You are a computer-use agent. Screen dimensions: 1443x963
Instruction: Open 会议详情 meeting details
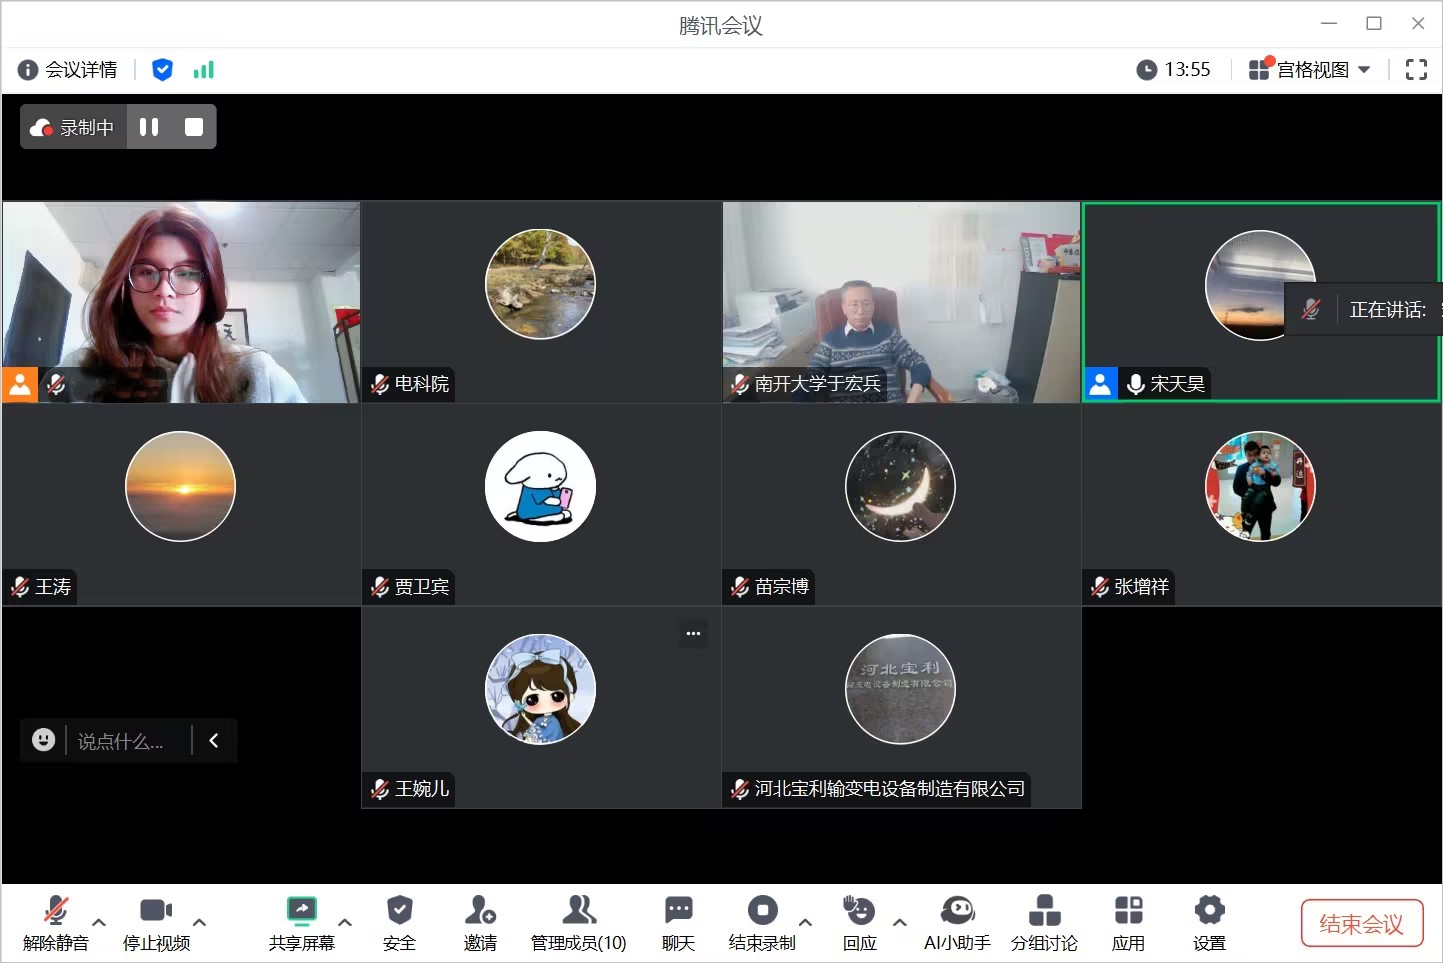(68, 70)
